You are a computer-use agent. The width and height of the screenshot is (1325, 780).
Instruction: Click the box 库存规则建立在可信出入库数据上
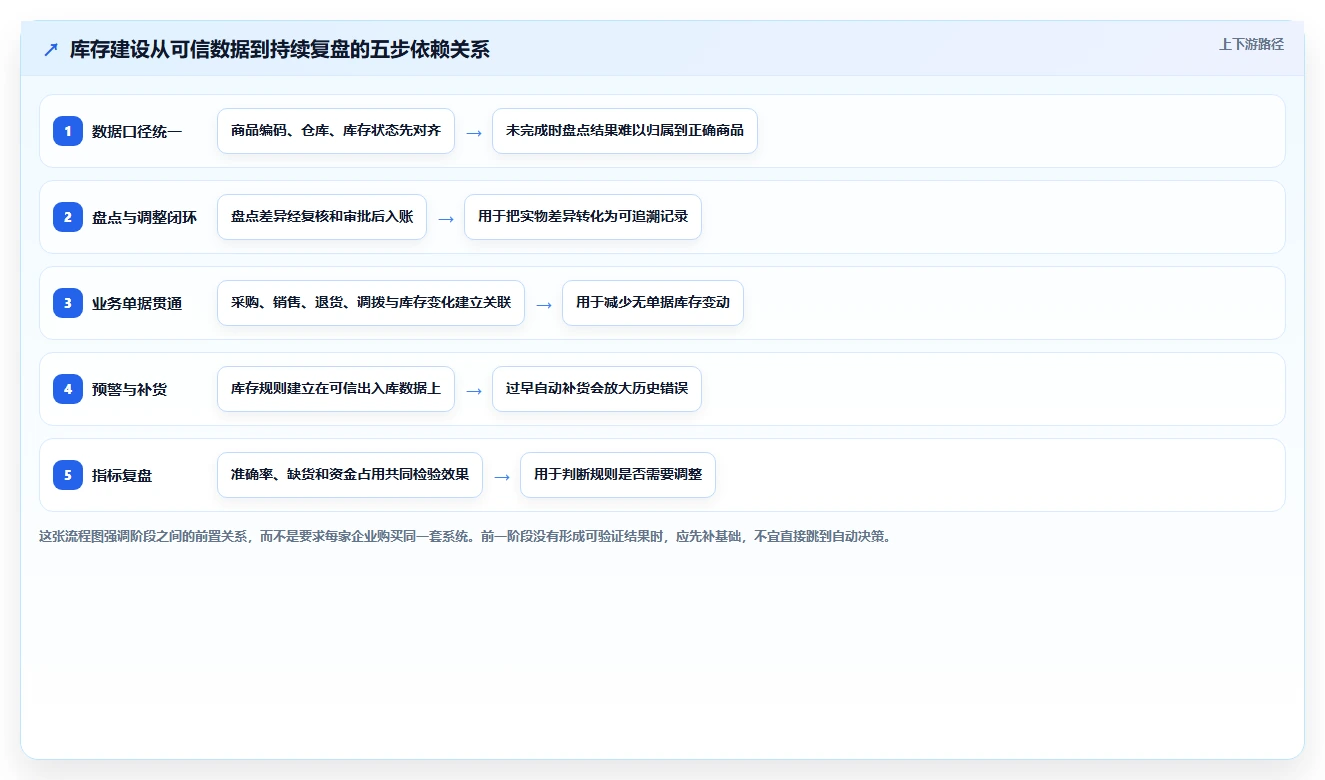pos(336,389)
